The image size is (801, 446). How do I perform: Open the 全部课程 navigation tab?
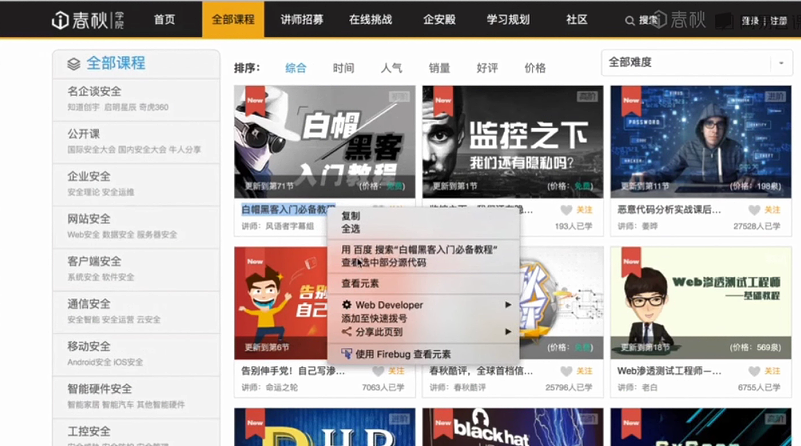pos(233,20)
